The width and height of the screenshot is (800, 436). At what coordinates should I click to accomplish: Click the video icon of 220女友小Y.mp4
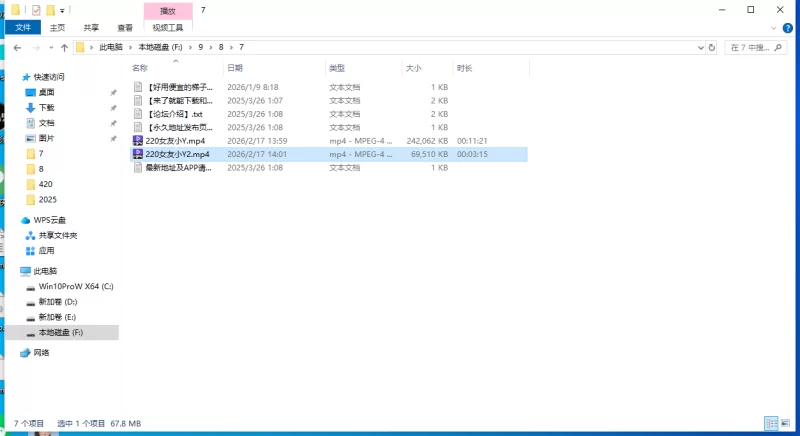(x=138, y=141)
